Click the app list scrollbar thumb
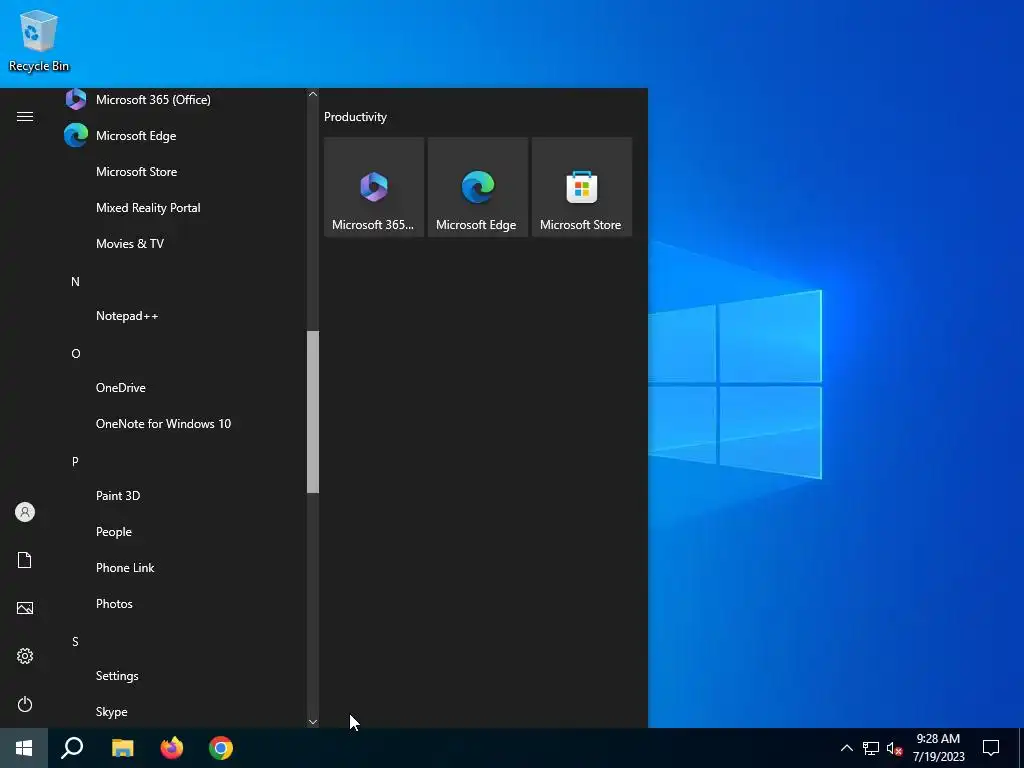 coord(313,411)
